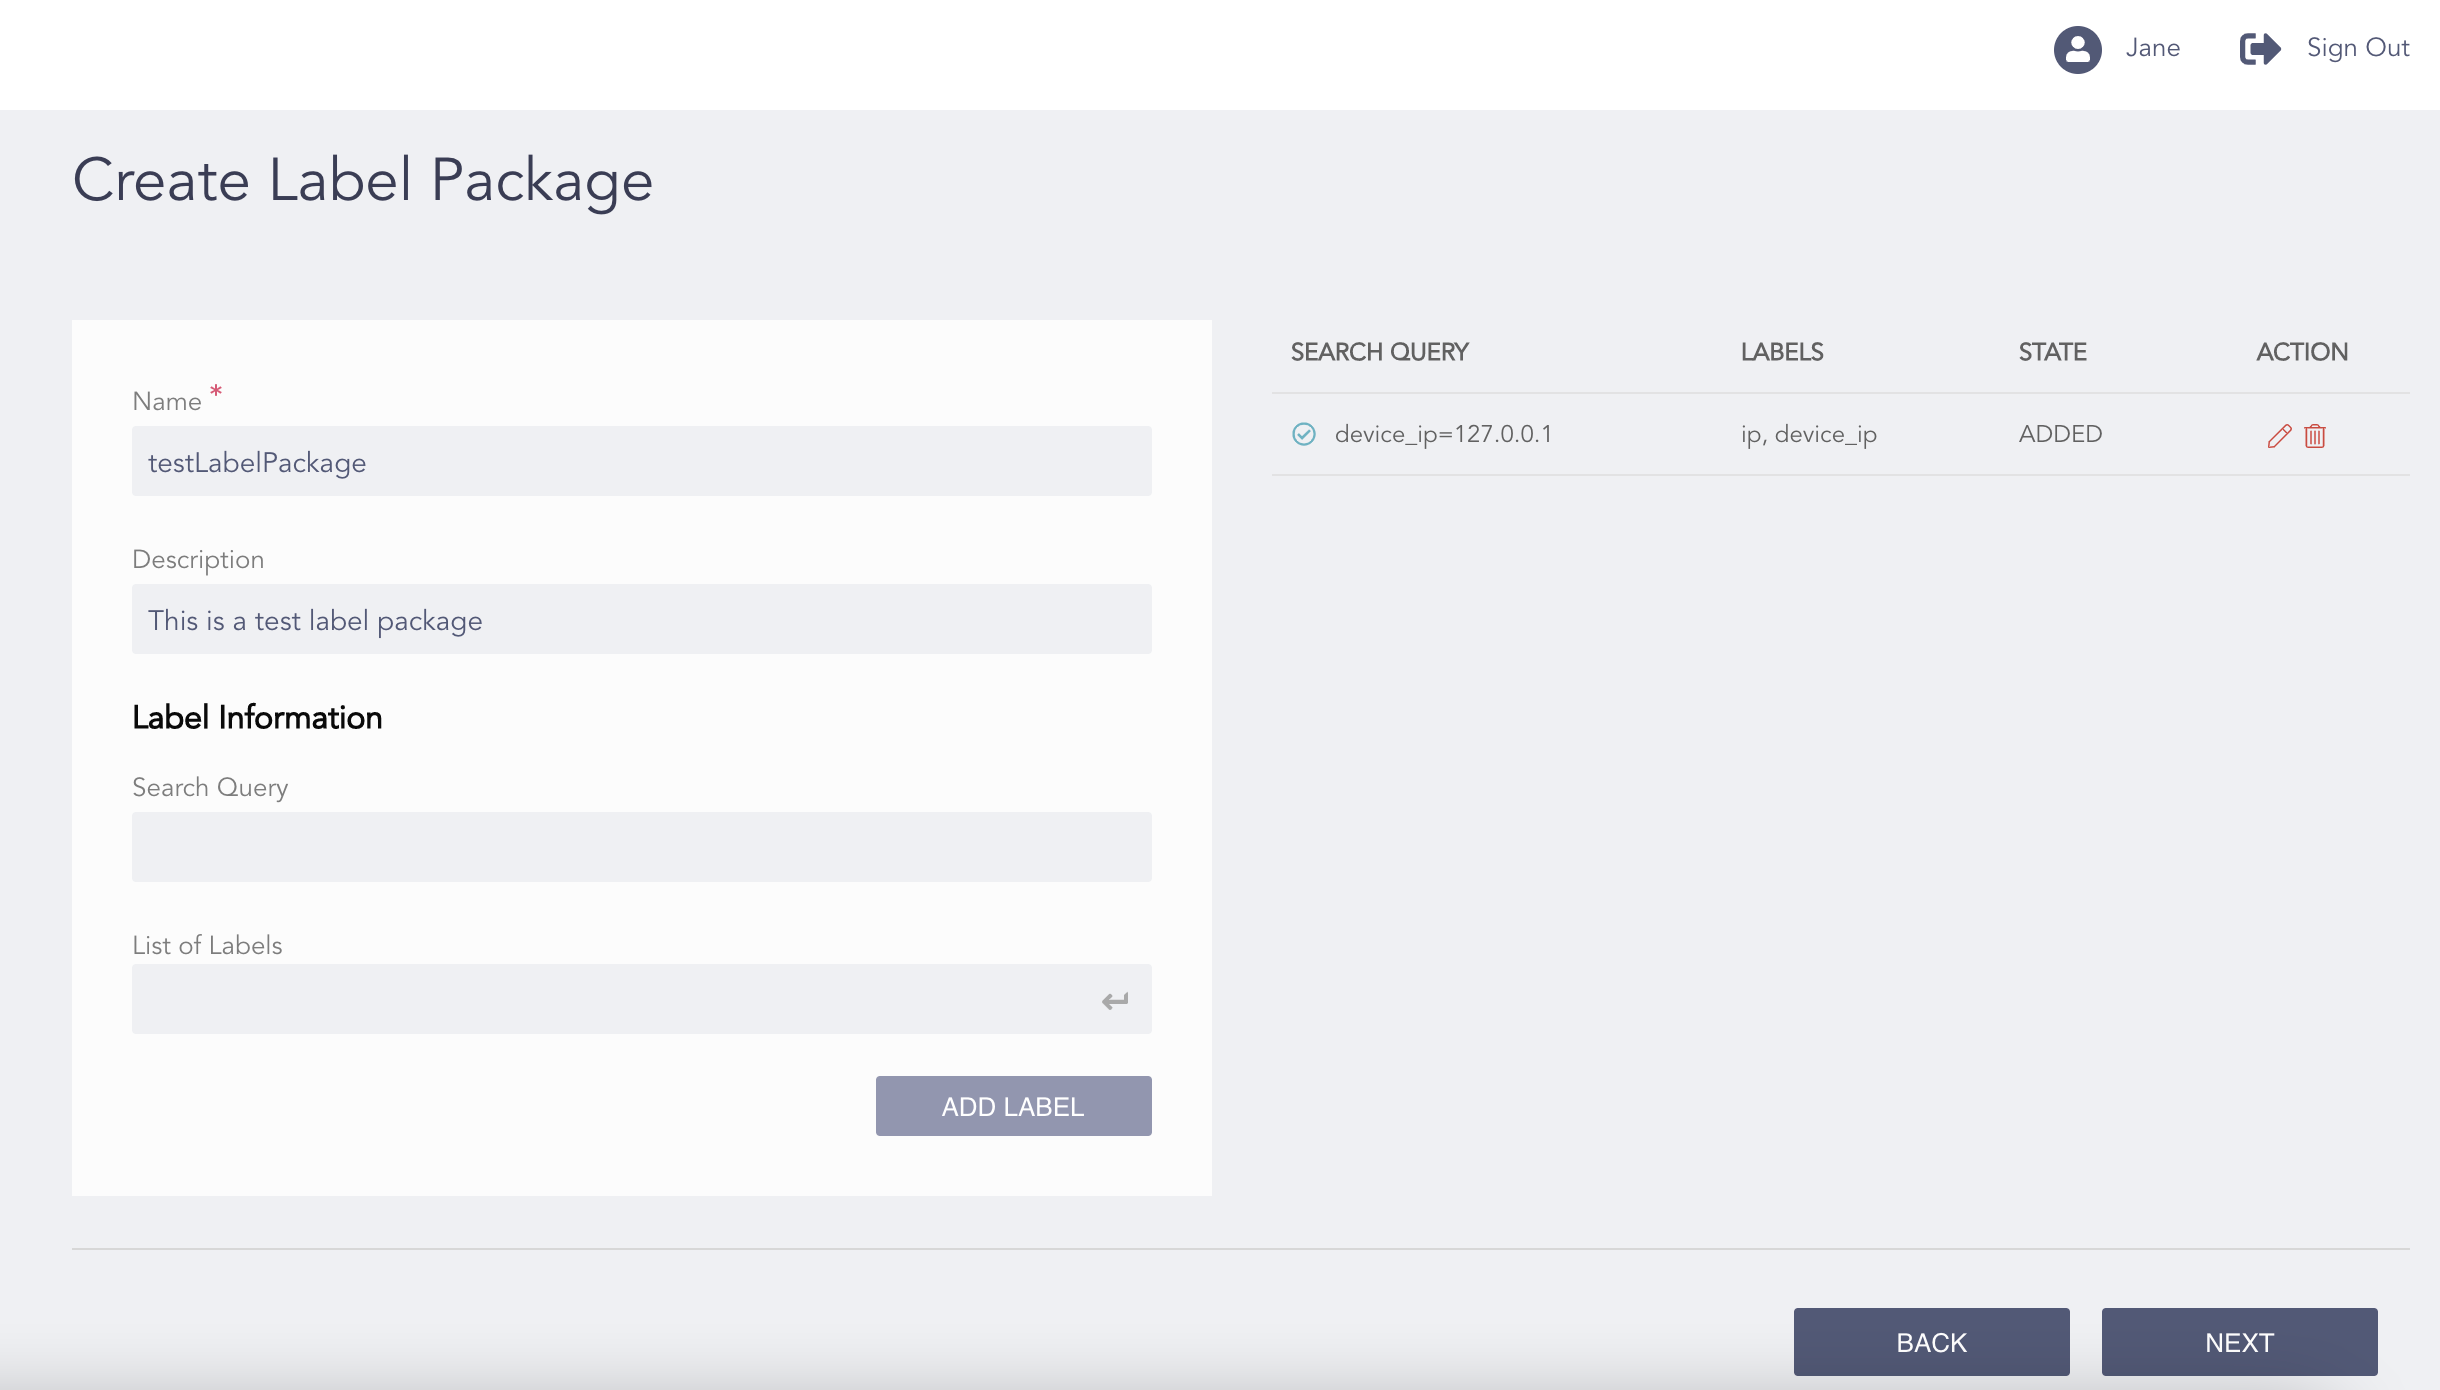The height and width of the screenshot is (1390, 2440).
Task: Click BACK to return to previous step
Action: pos(1931,1341)
